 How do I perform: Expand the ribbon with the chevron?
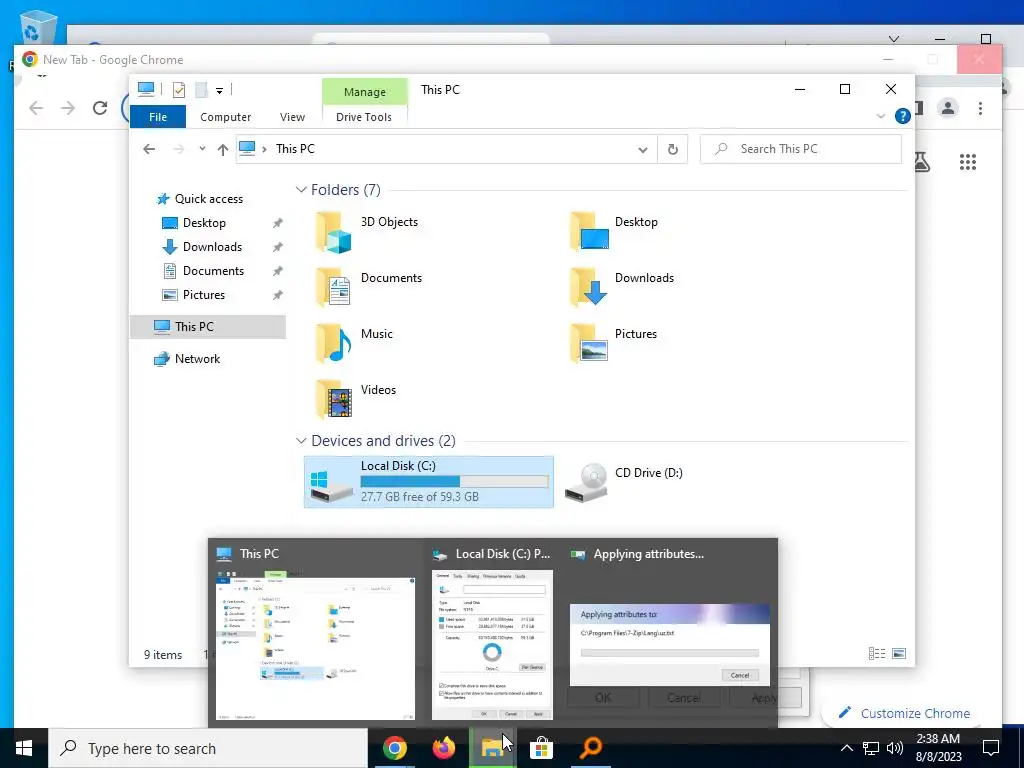pos(880,116)
